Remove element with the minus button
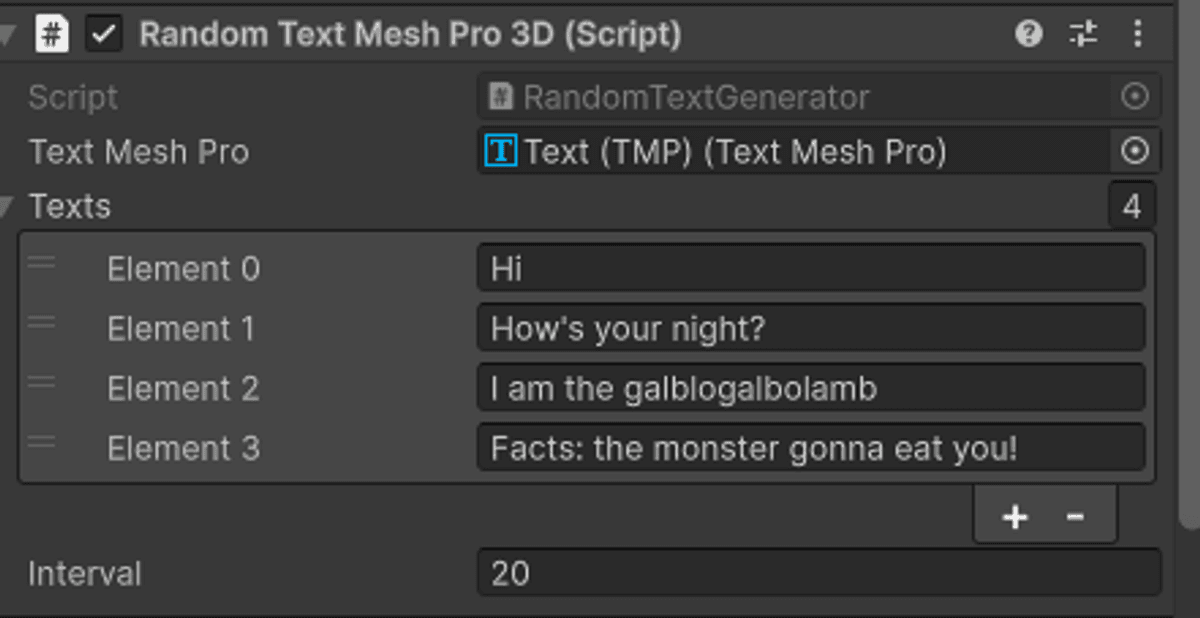Viewport: 1200px width, 618px height. pos(1075,517)
